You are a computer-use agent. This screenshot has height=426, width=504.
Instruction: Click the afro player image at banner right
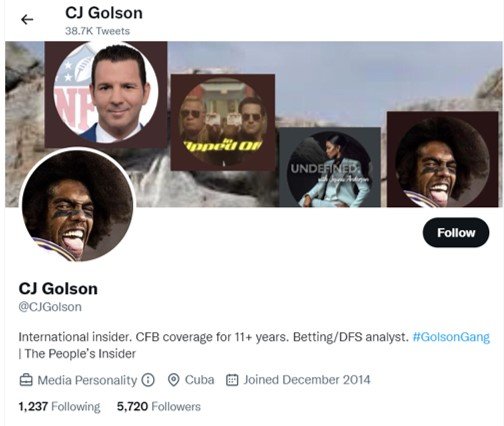click(443, 159)
